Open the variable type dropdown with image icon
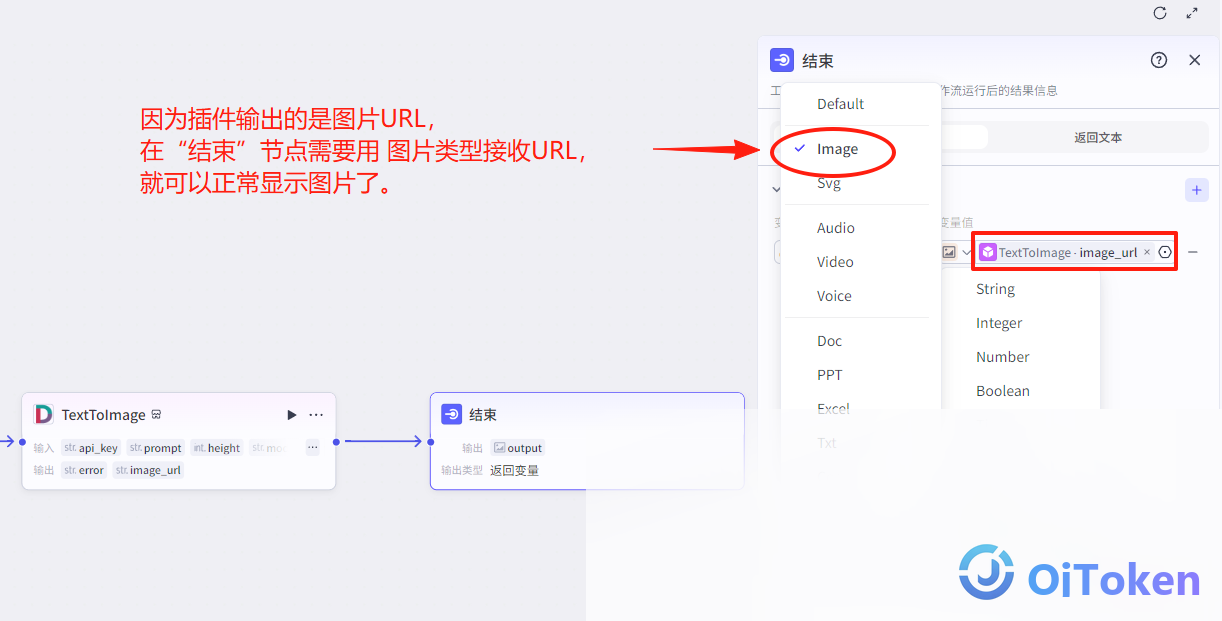The width and height of the screenshot is (1222, 621). click(x=956, y=252)
